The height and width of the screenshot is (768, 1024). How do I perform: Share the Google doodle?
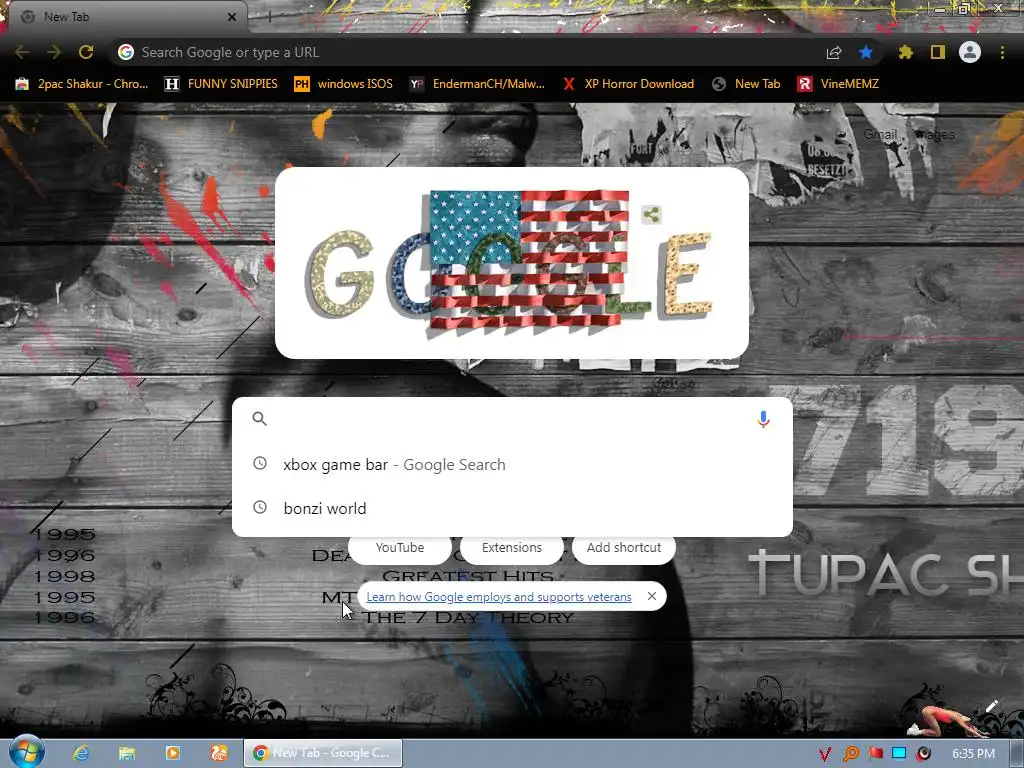tap(651, 214)
